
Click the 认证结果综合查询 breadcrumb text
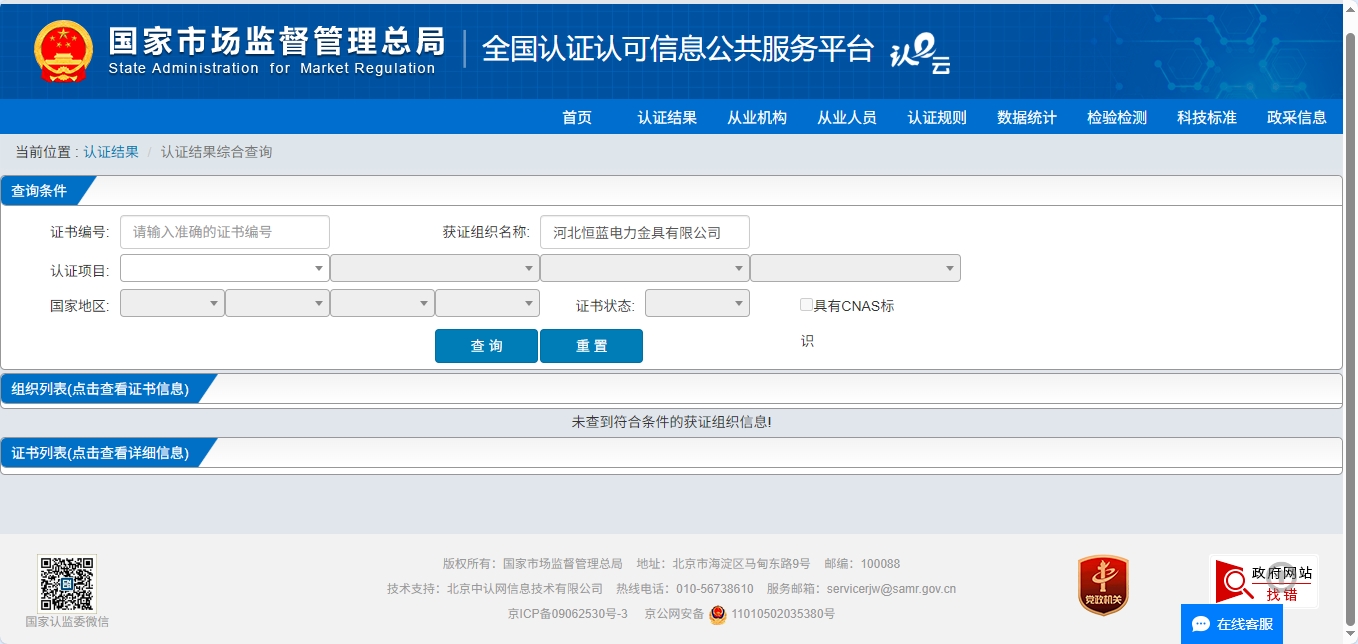pyautogui.click(x=216, y=152)
